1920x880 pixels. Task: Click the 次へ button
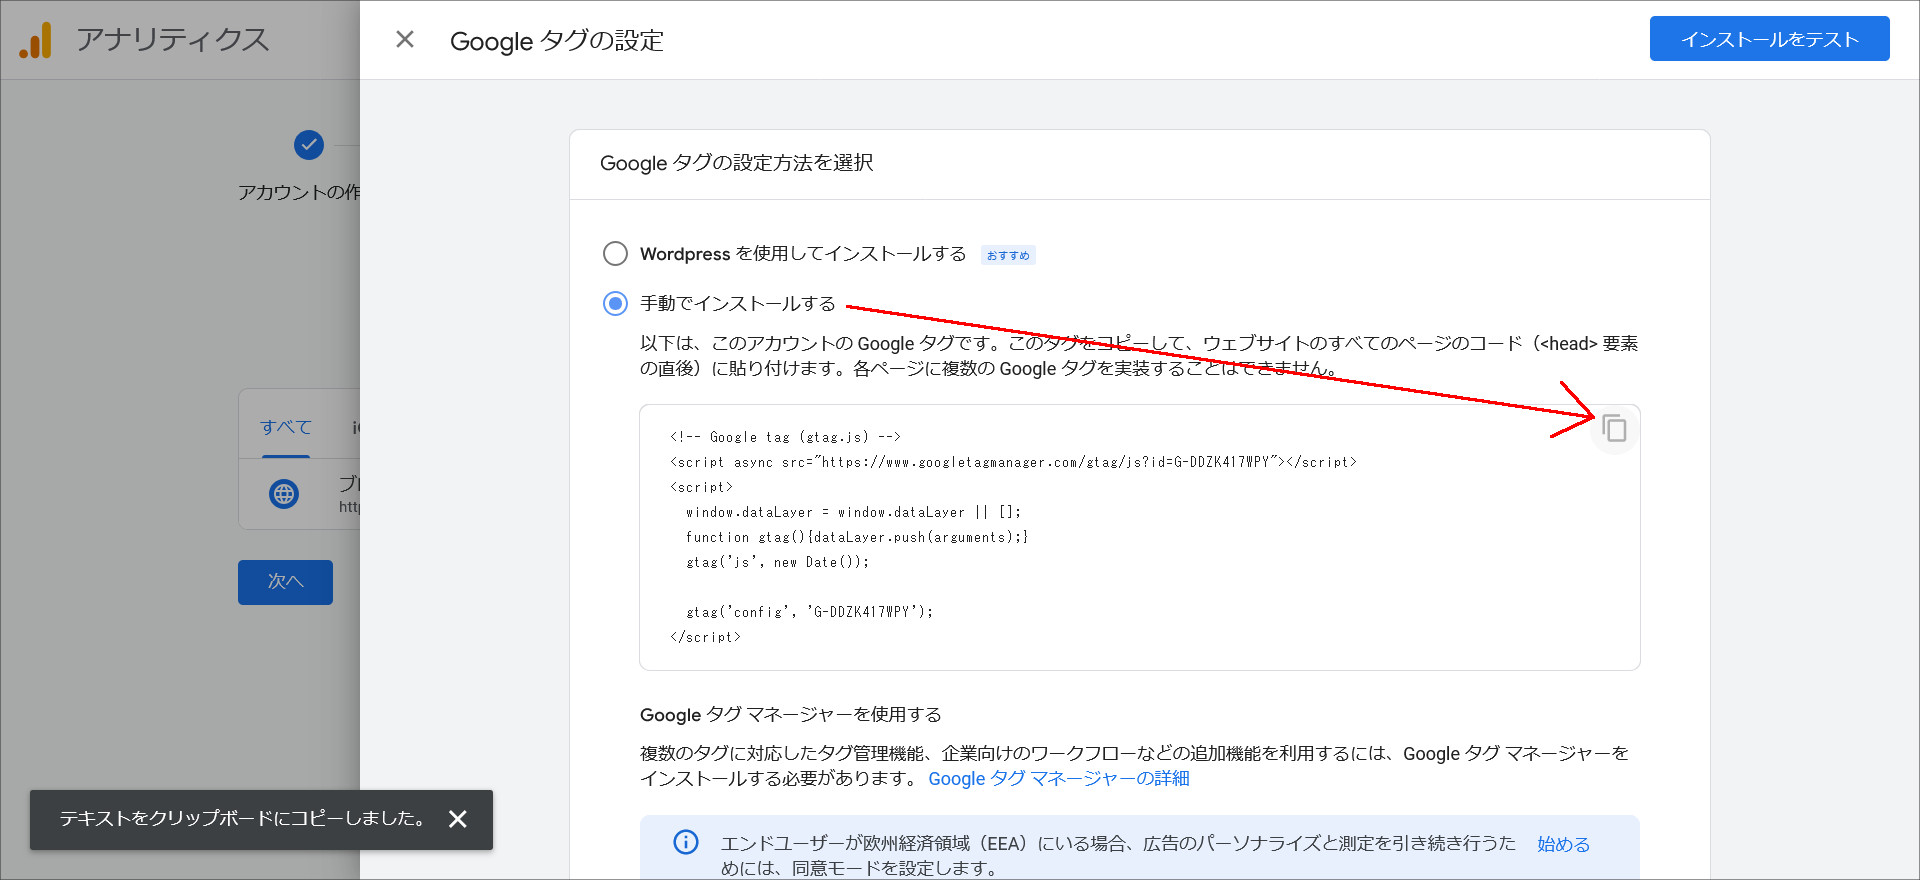pos(285,582)
